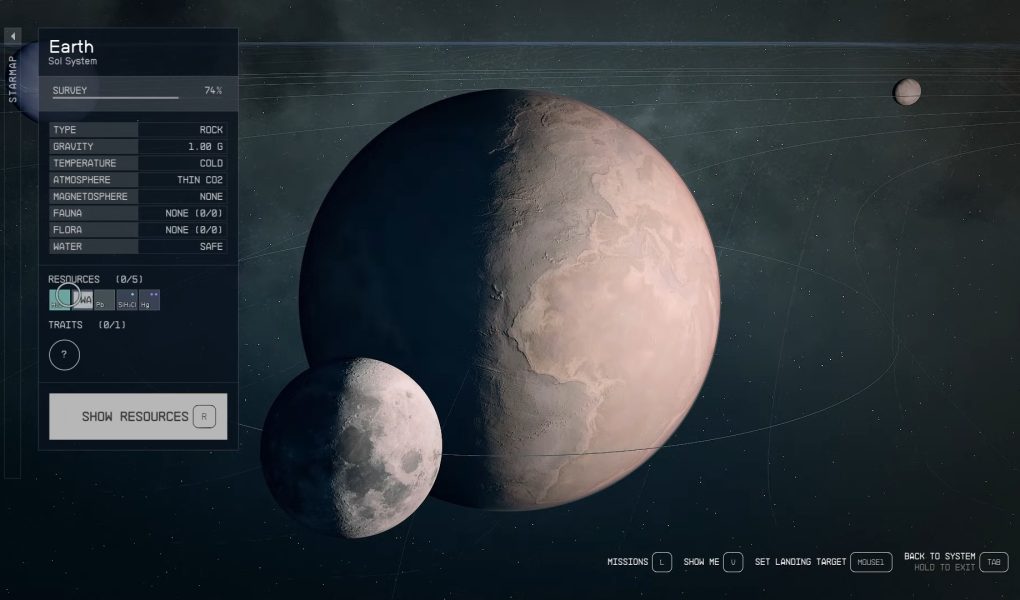1020x600 pixels.
Task: Click the RESOURCES (0/5) heading
Action: click(96, 279)
